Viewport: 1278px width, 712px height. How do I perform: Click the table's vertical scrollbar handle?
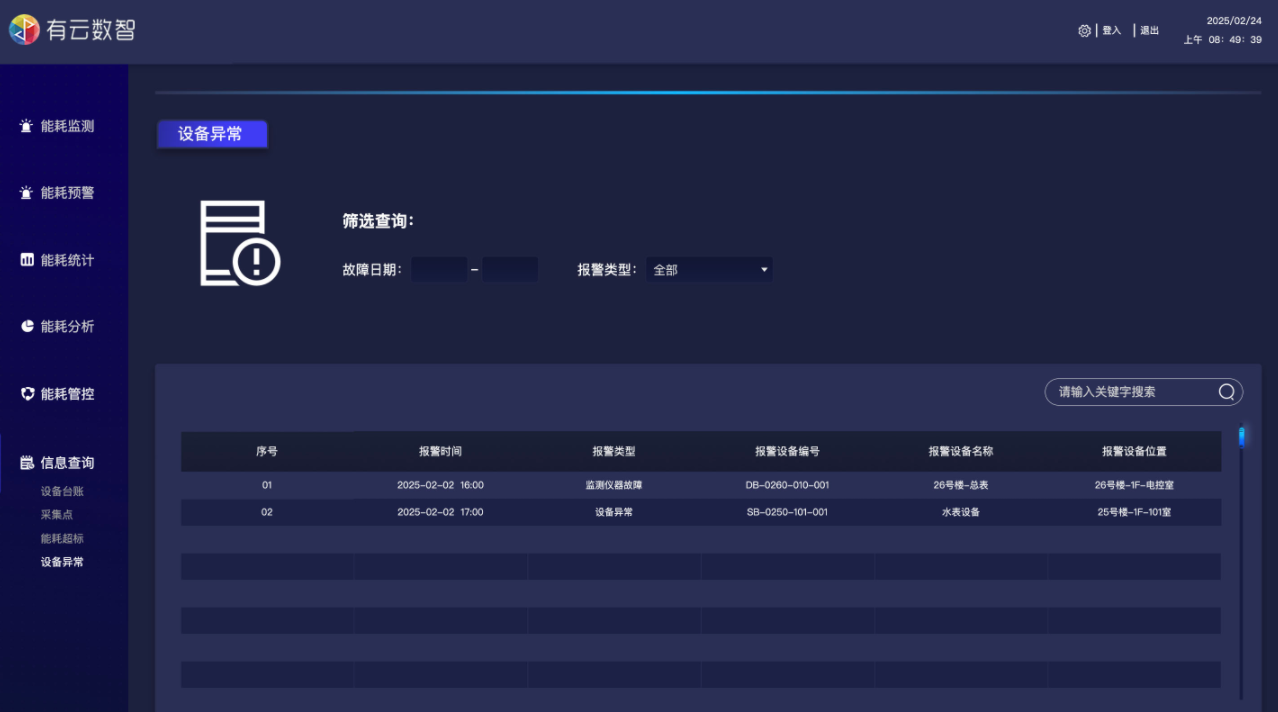click(1241, 436)
